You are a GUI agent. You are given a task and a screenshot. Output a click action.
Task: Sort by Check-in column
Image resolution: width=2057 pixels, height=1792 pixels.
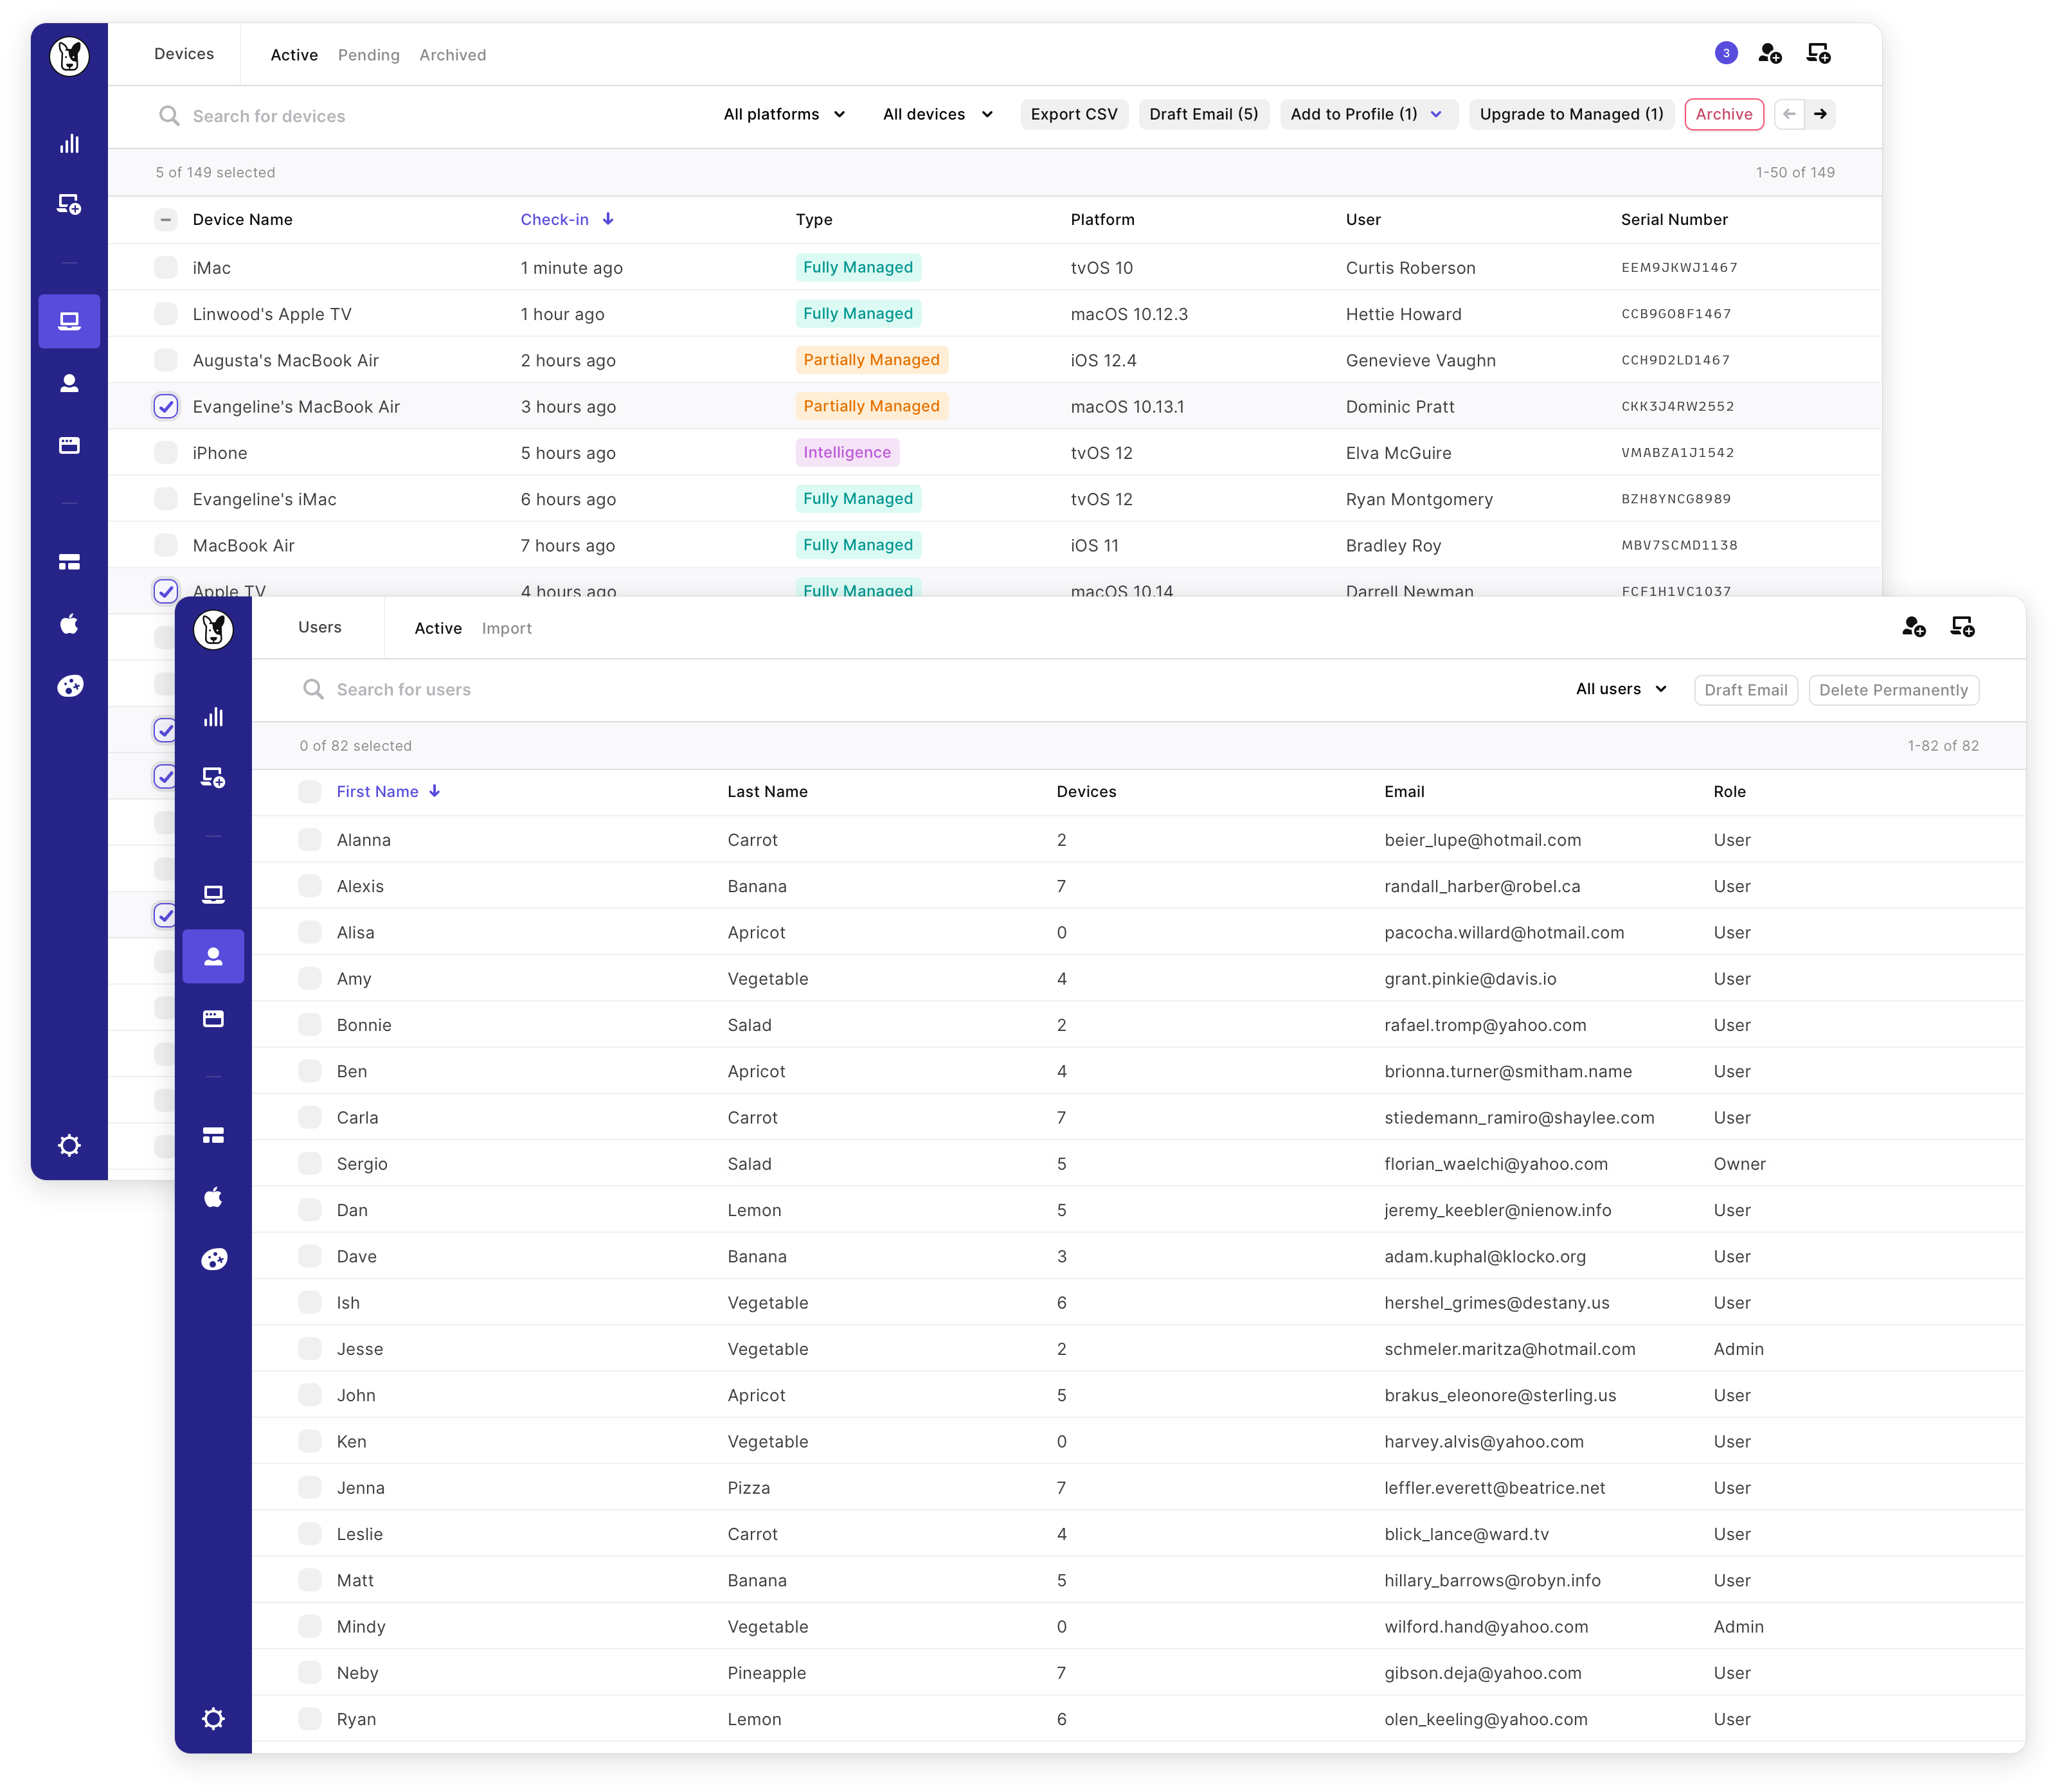[566, 219]
